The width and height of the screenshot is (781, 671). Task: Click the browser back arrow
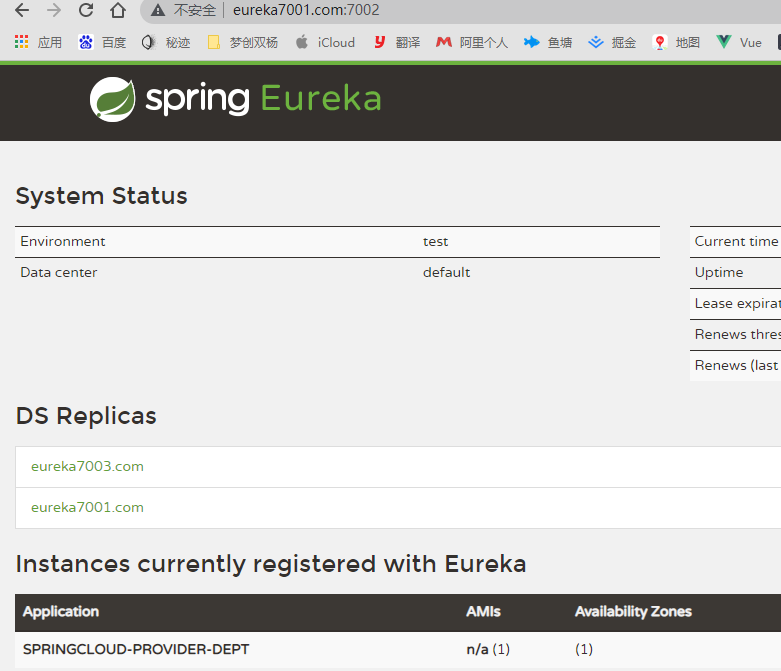point(22,10)
